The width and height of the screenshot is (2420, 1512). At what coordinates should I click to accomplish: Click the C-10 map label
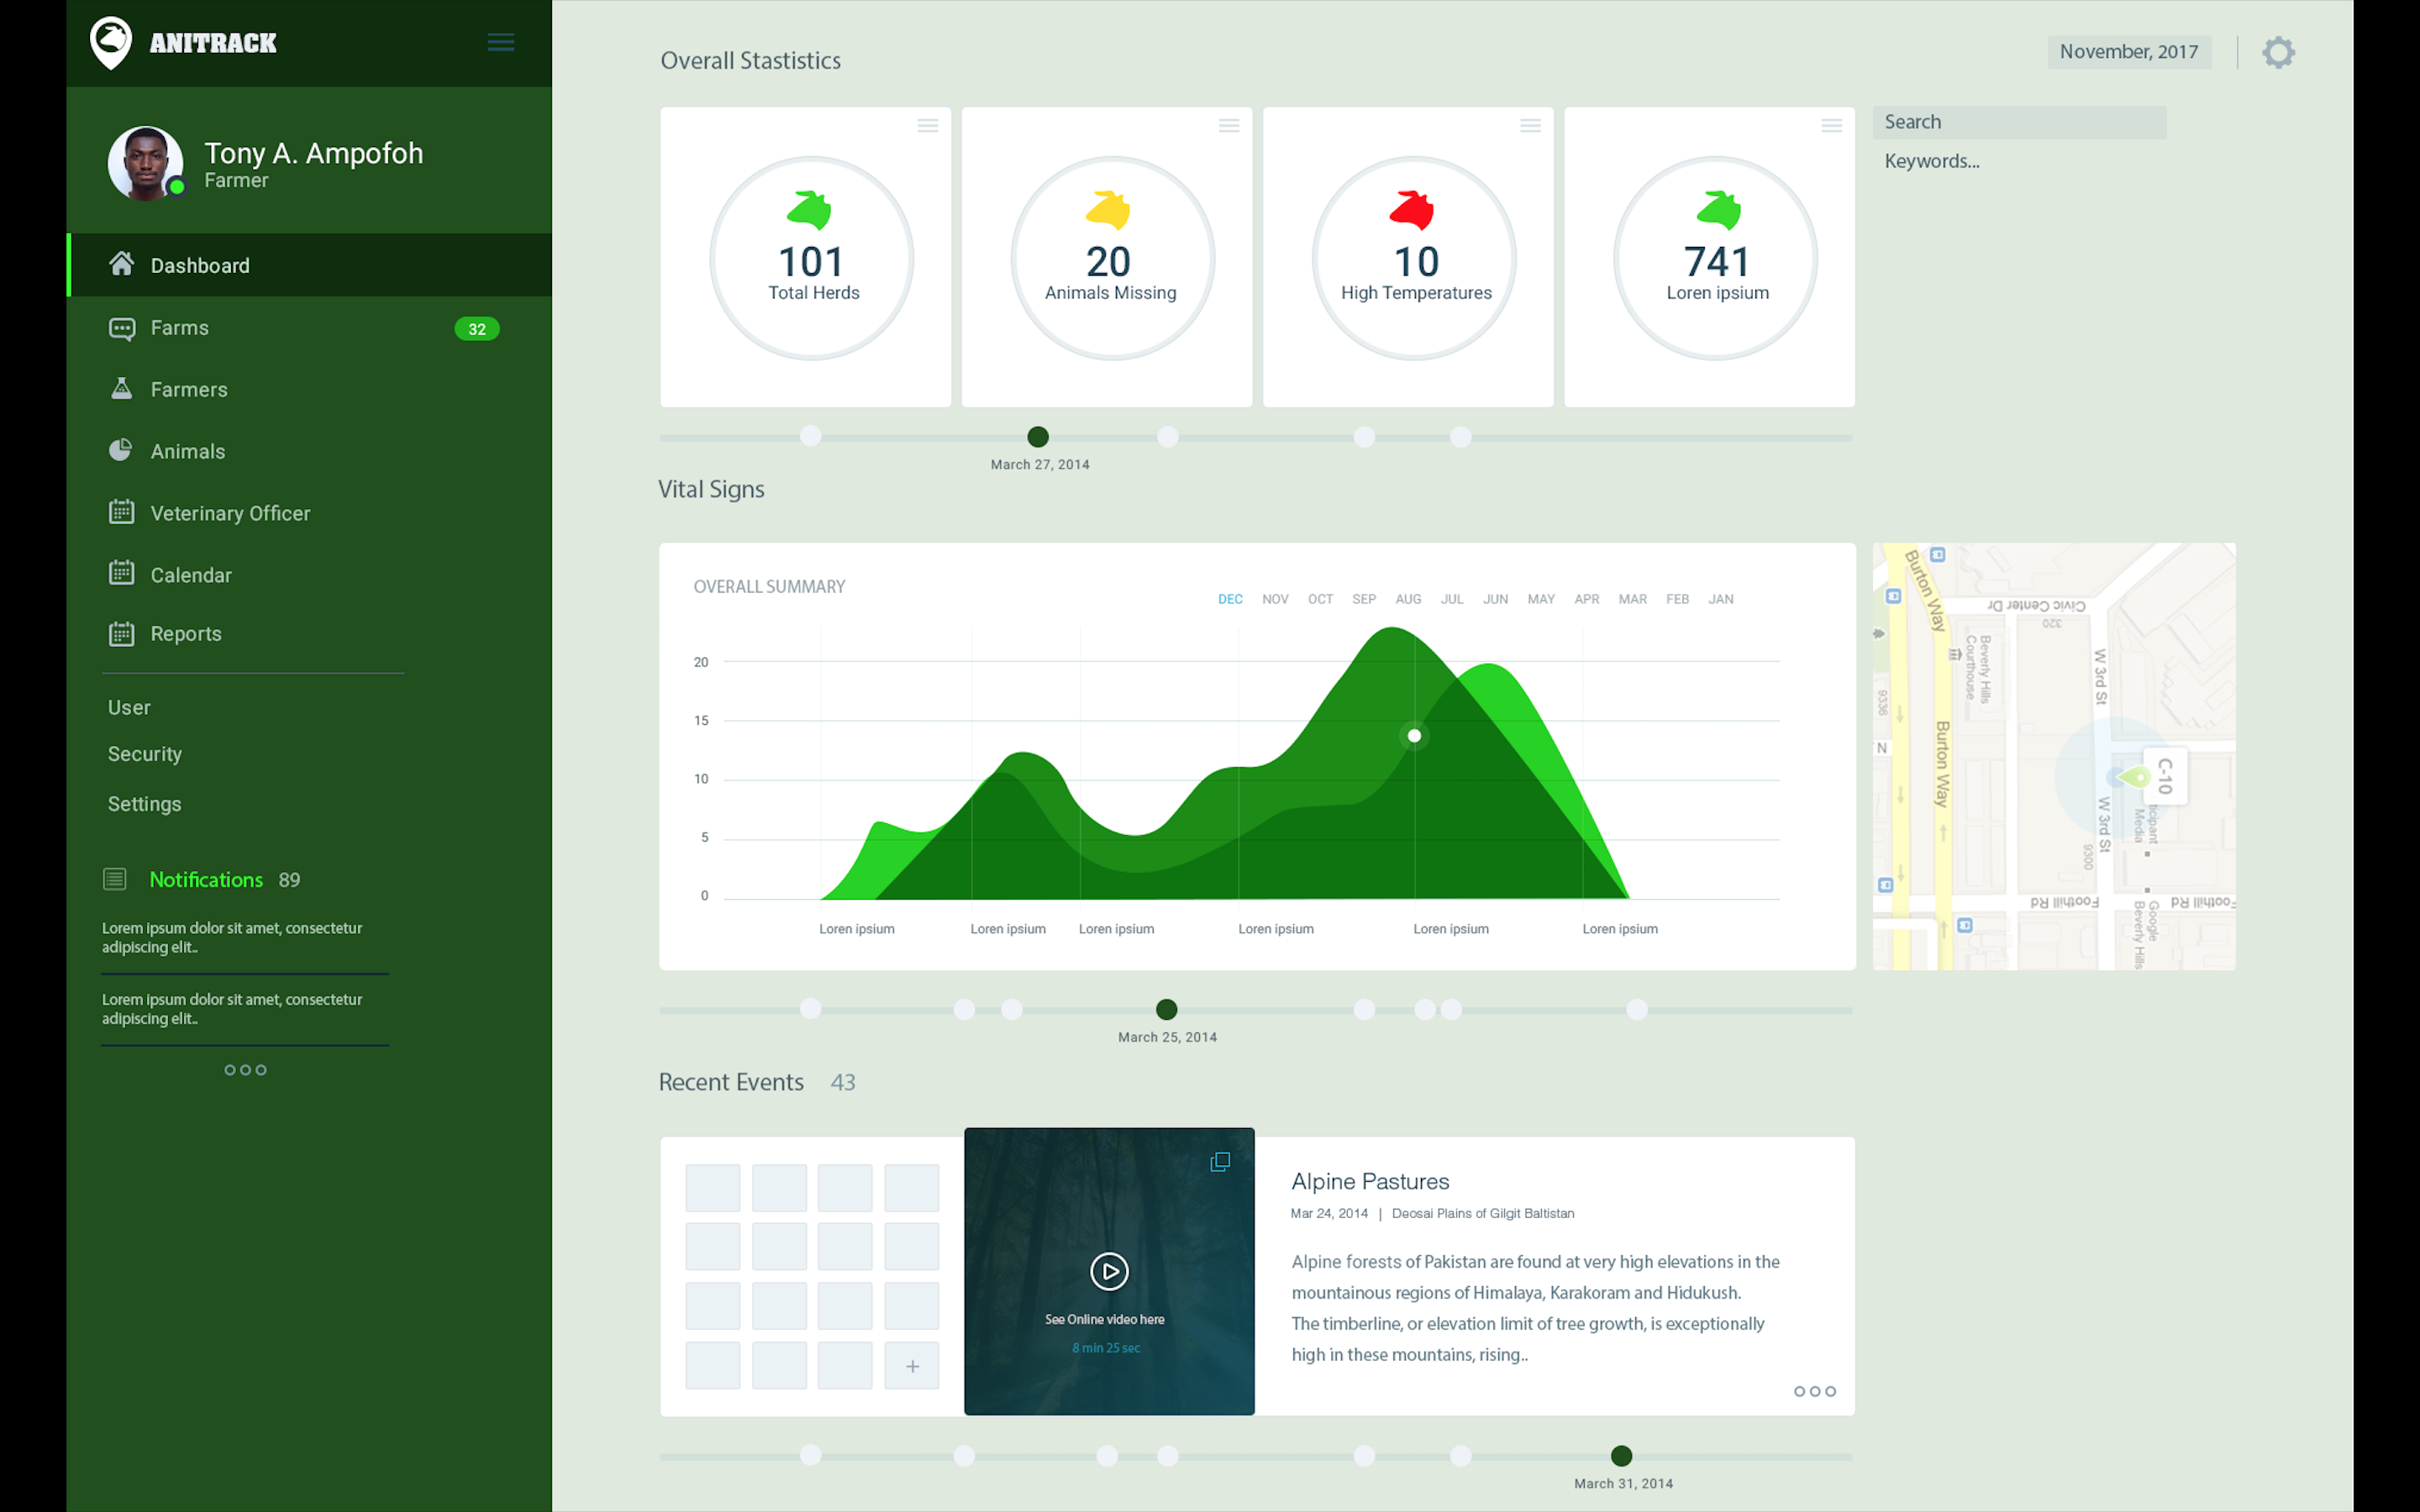[2165, 776]
